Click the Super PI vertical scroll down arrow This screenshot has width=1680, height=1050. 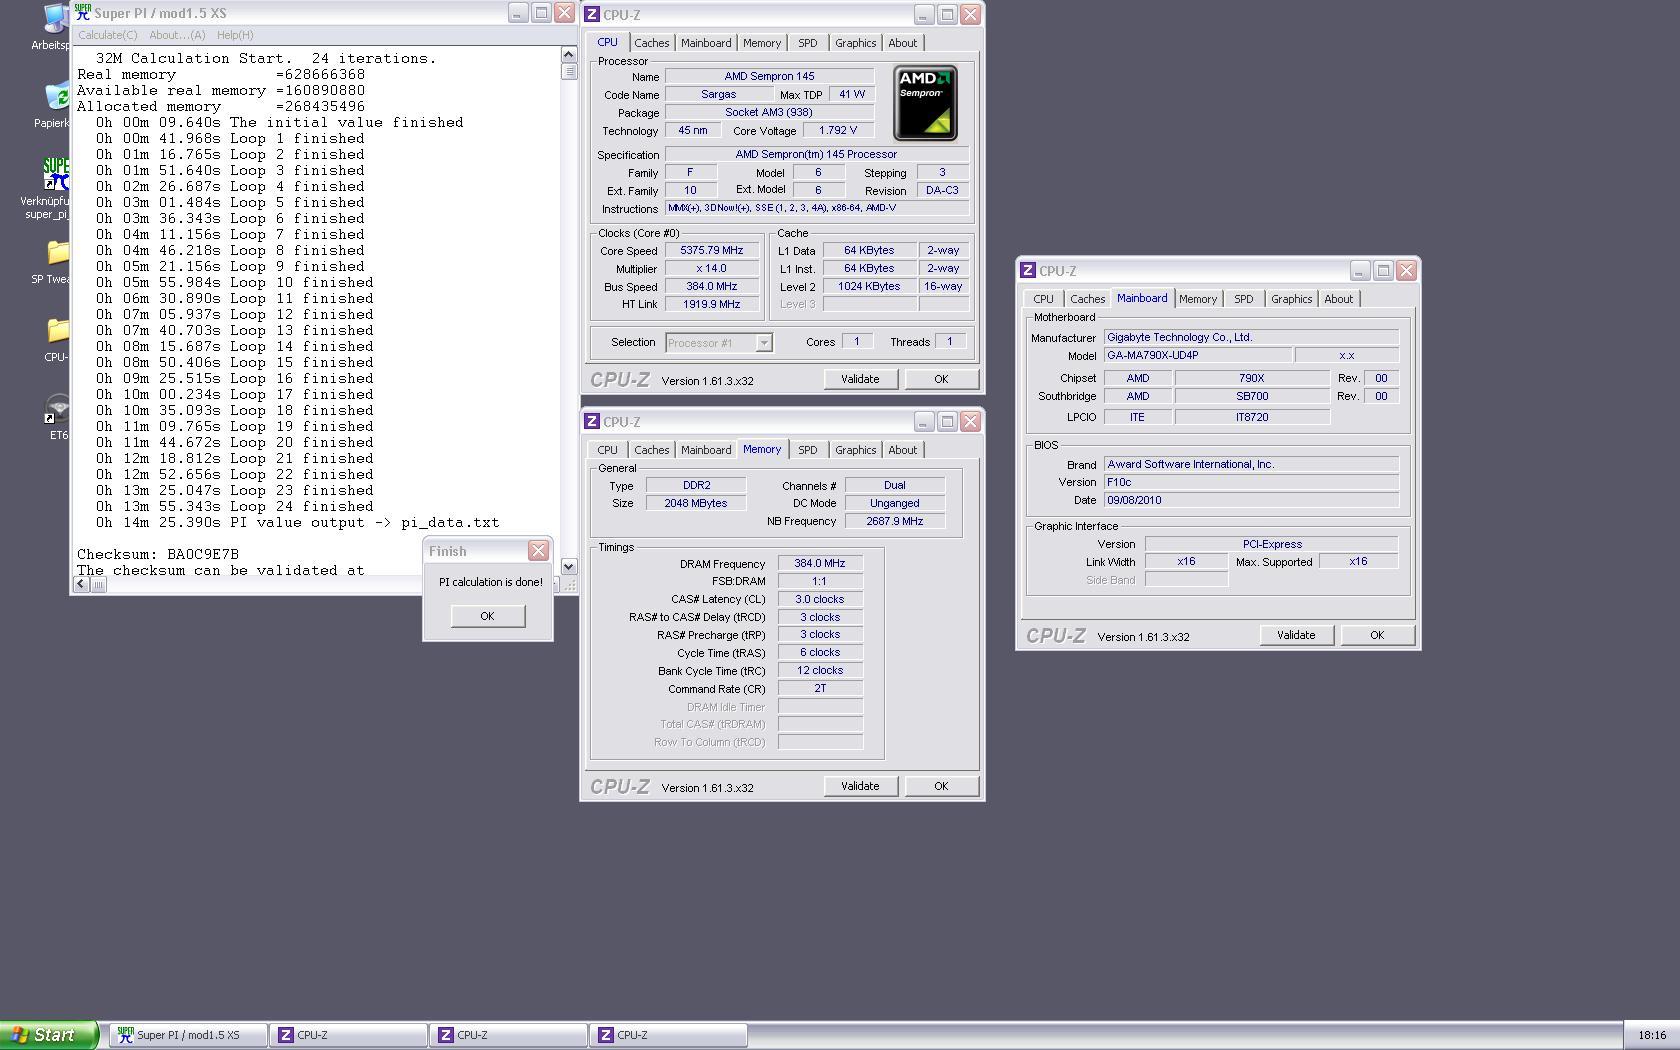coord(569,567)
